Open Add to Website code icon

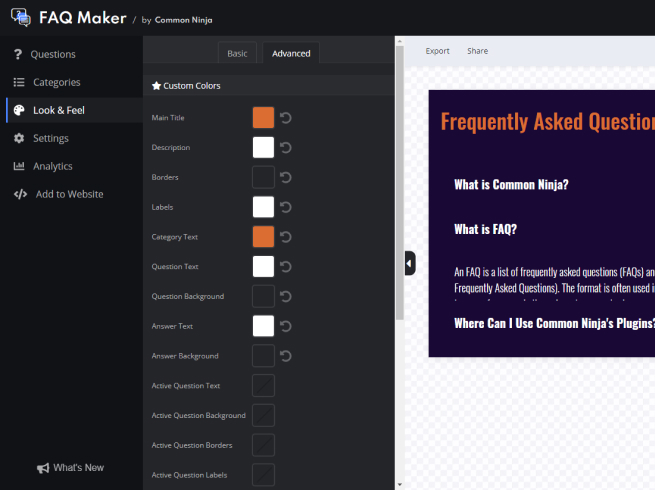pyautogui.click(x=20, y=194)
